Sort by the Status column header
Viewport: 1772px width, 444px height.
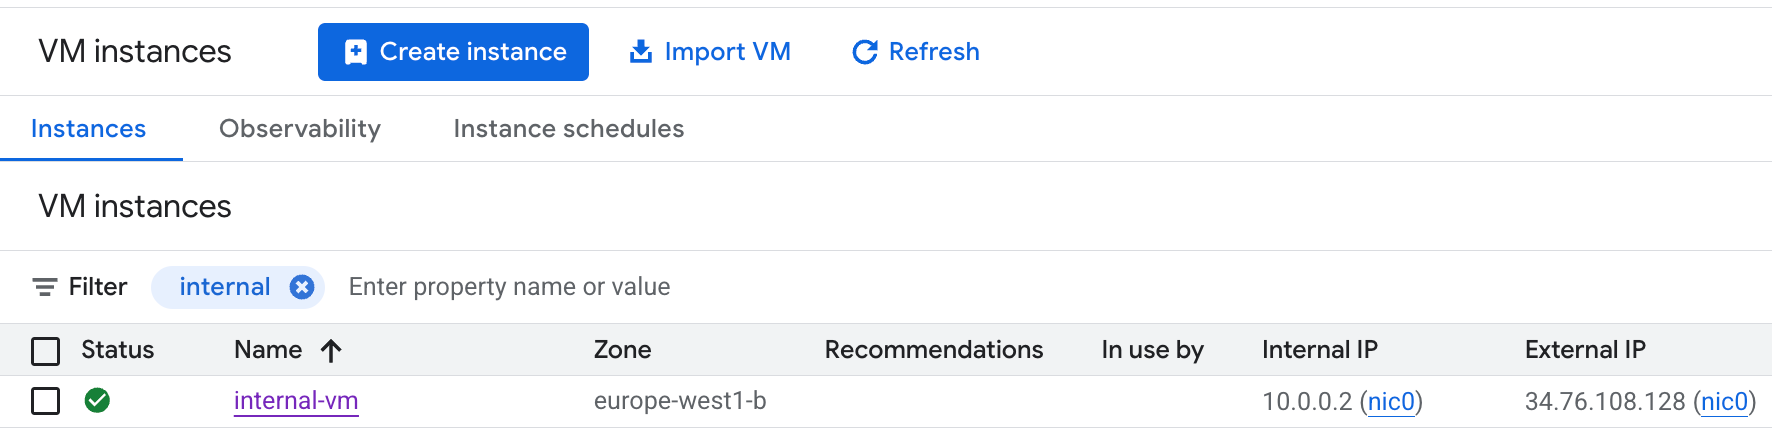117,350
